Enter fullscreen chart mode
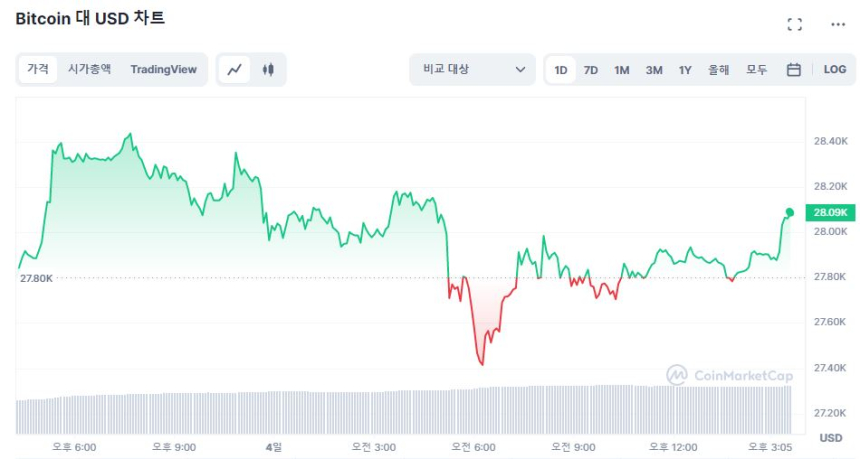 pyautogui.click(x=795, y=24)
